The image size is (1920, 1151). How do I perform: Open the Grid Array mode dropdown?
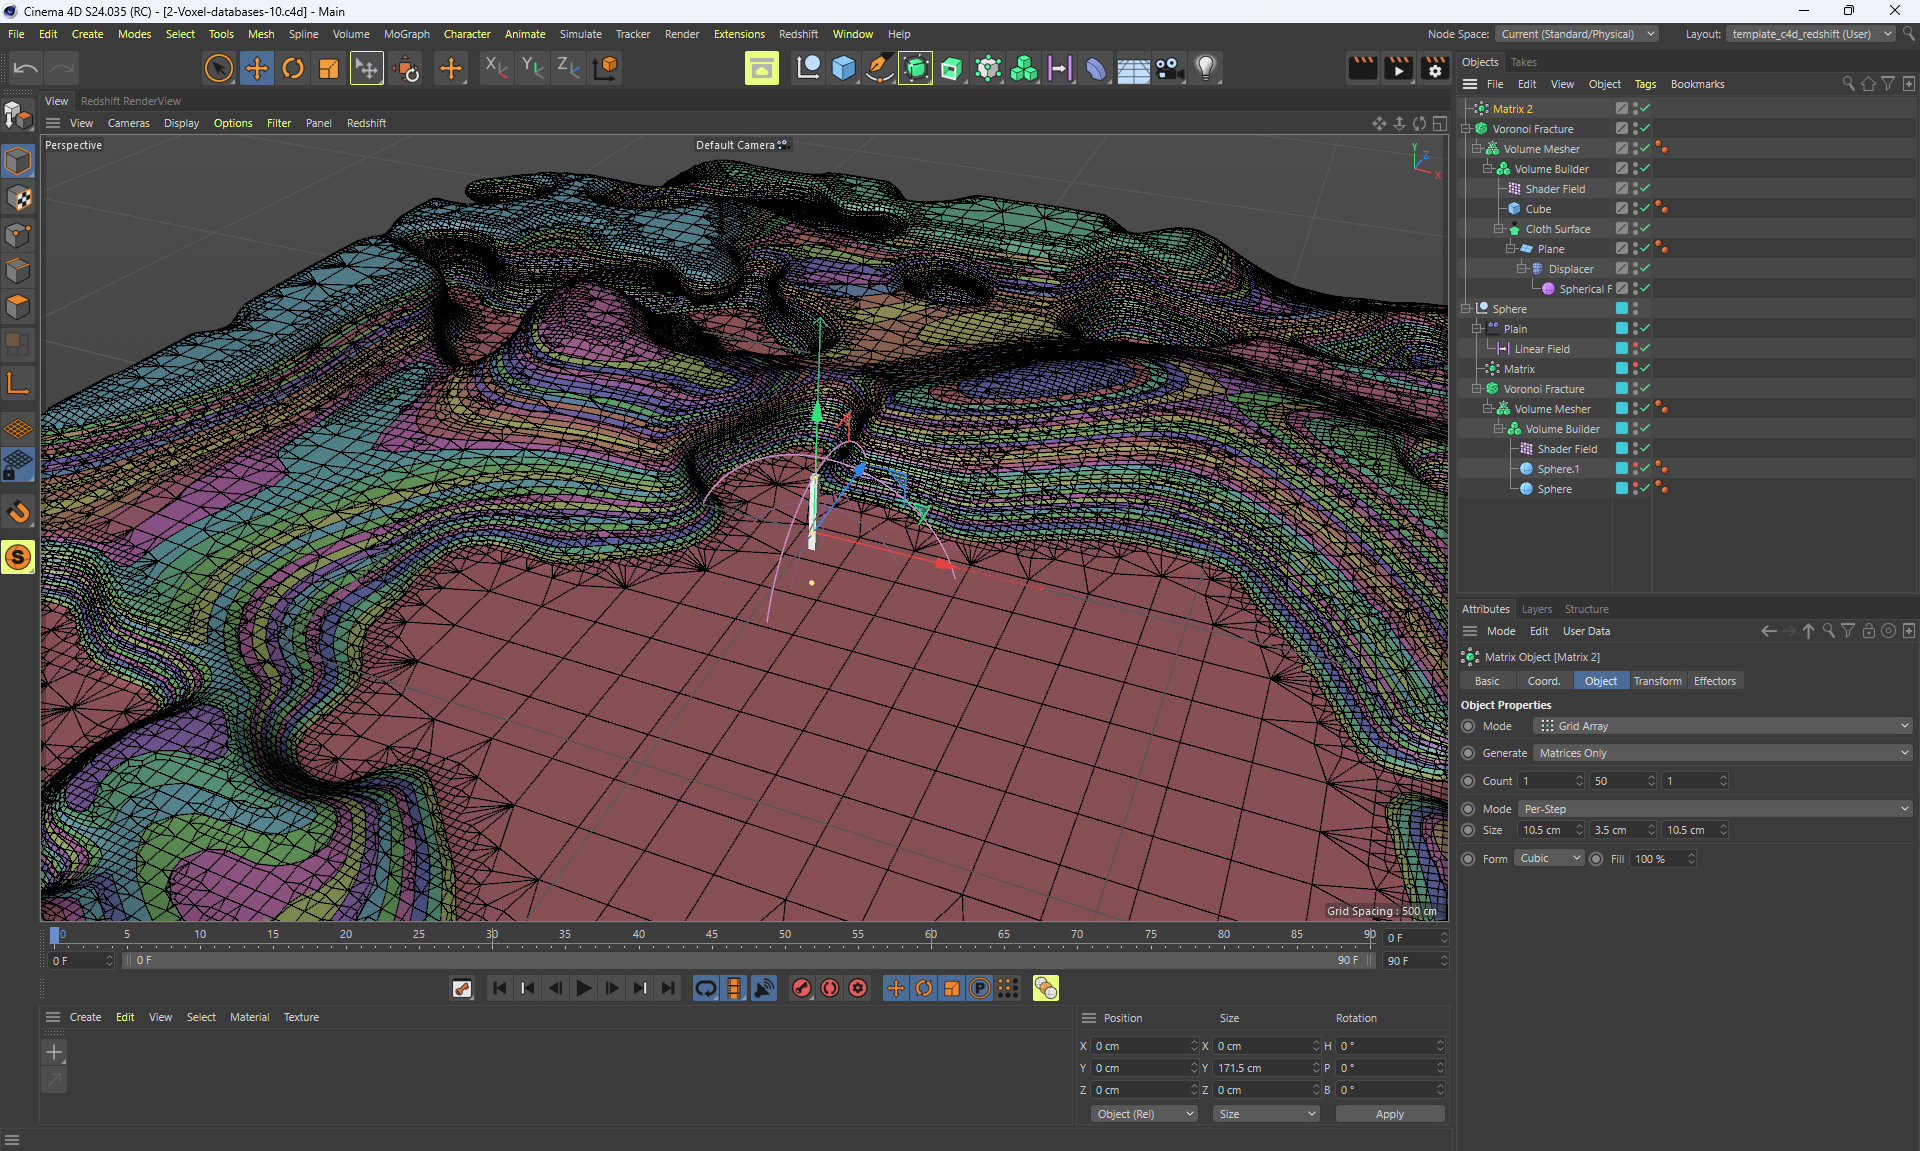1722,726
